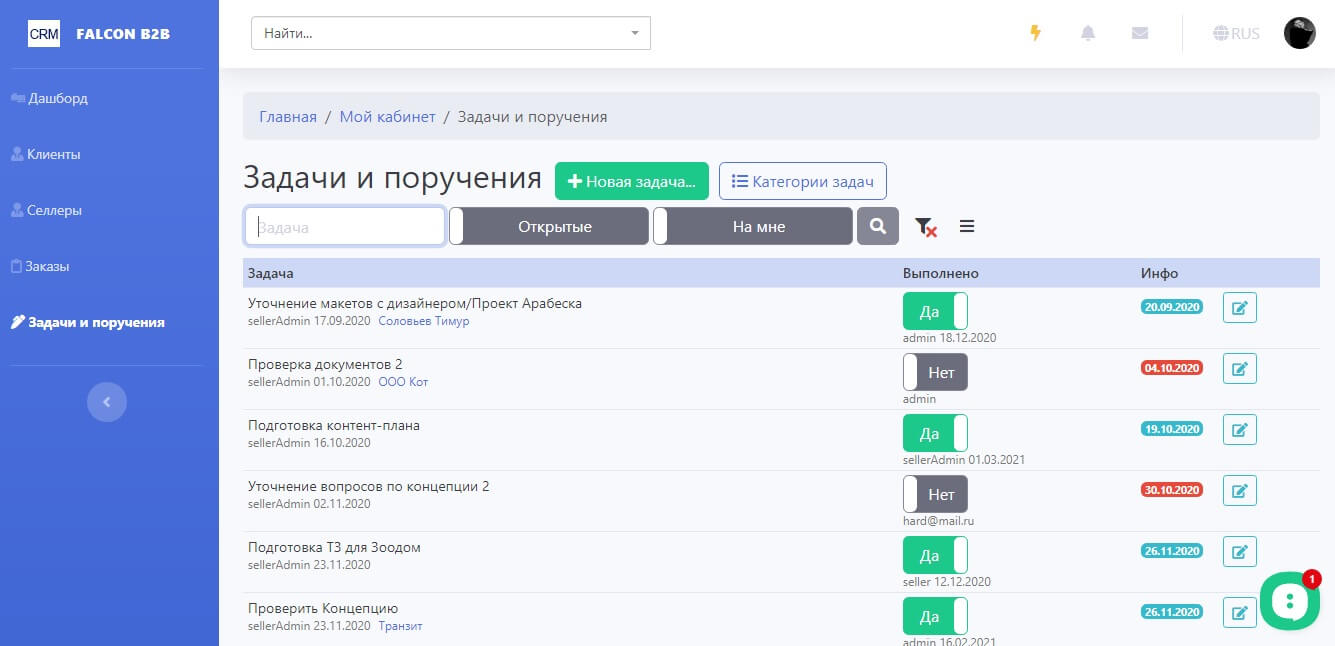1335x646 pixels.
Task: Toggle done switch for Подготовка контент-плана
Action: click(935, 433)
